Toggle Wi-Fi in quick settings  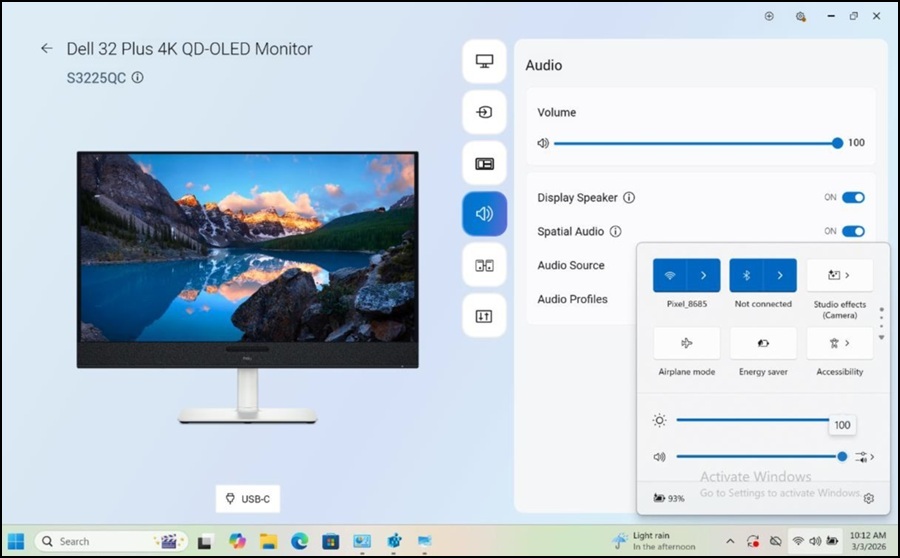point(670,276)
